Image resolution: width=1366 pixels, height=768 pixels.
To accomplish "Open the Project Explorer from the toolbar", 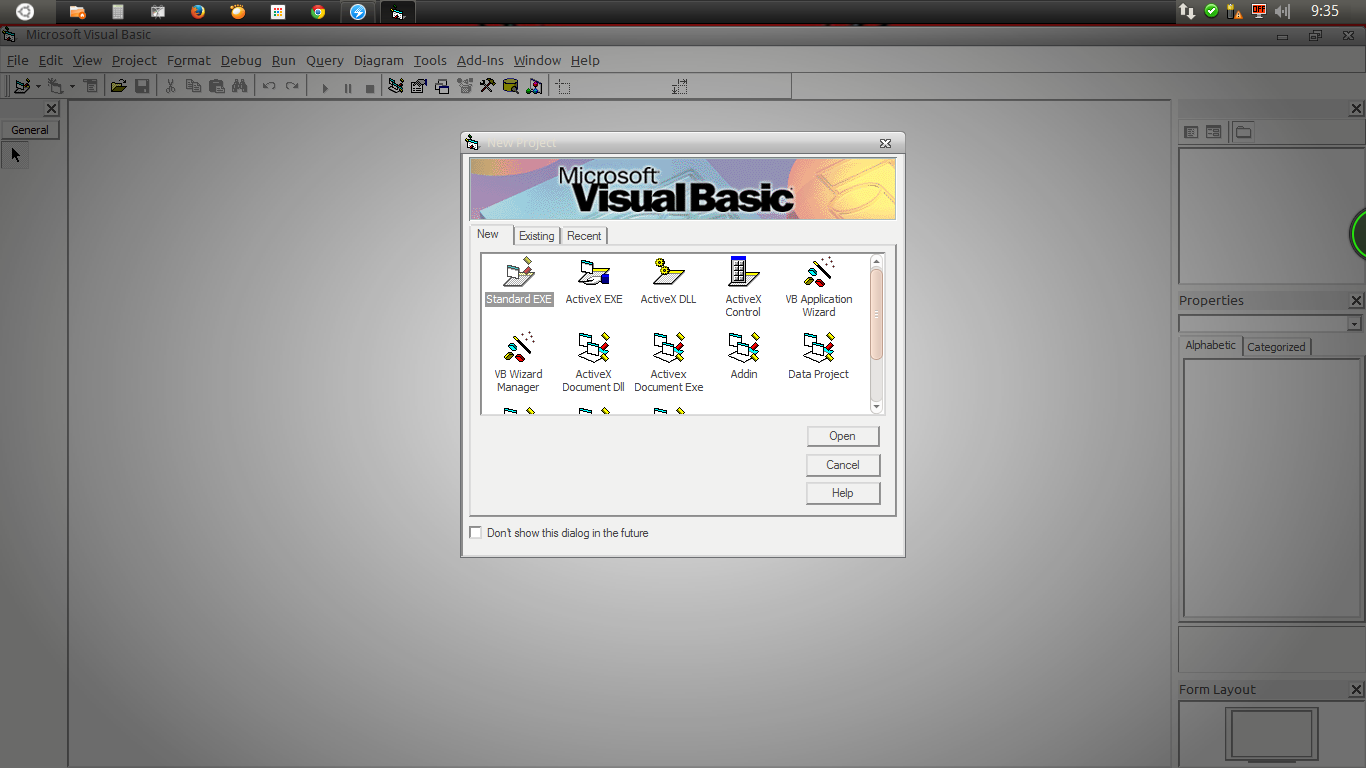I will coord(396,87).
